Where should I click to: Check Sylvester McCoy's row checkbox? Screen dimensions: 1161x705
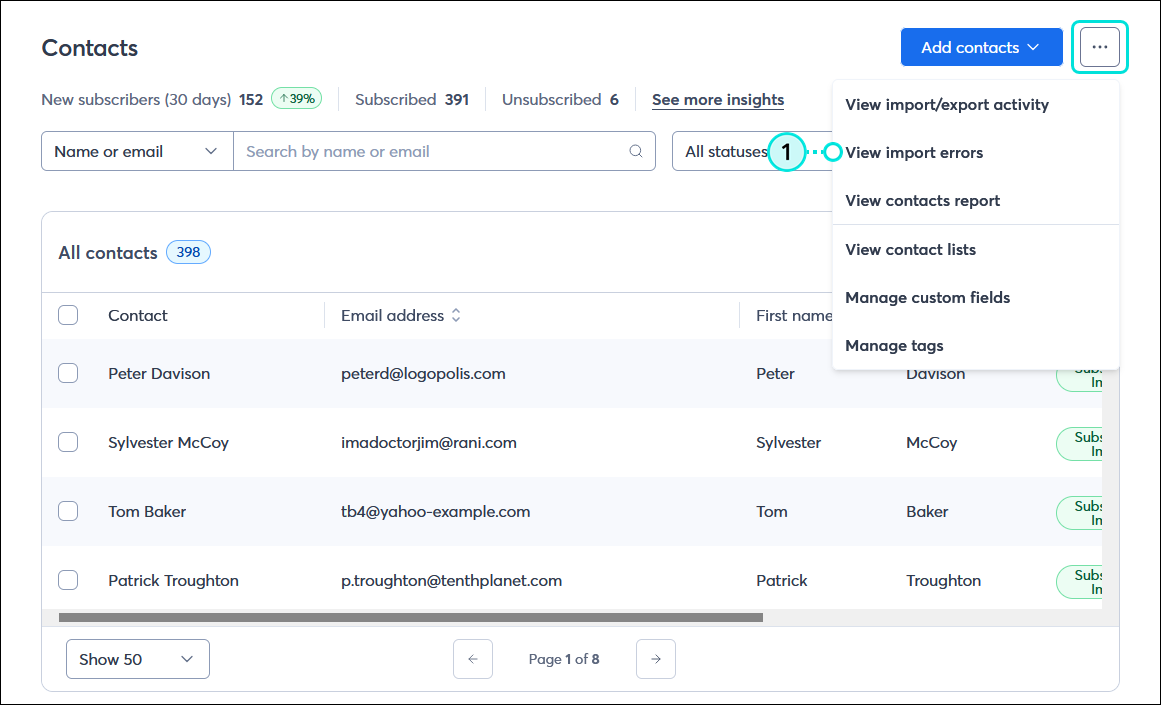tap(68, 442)
